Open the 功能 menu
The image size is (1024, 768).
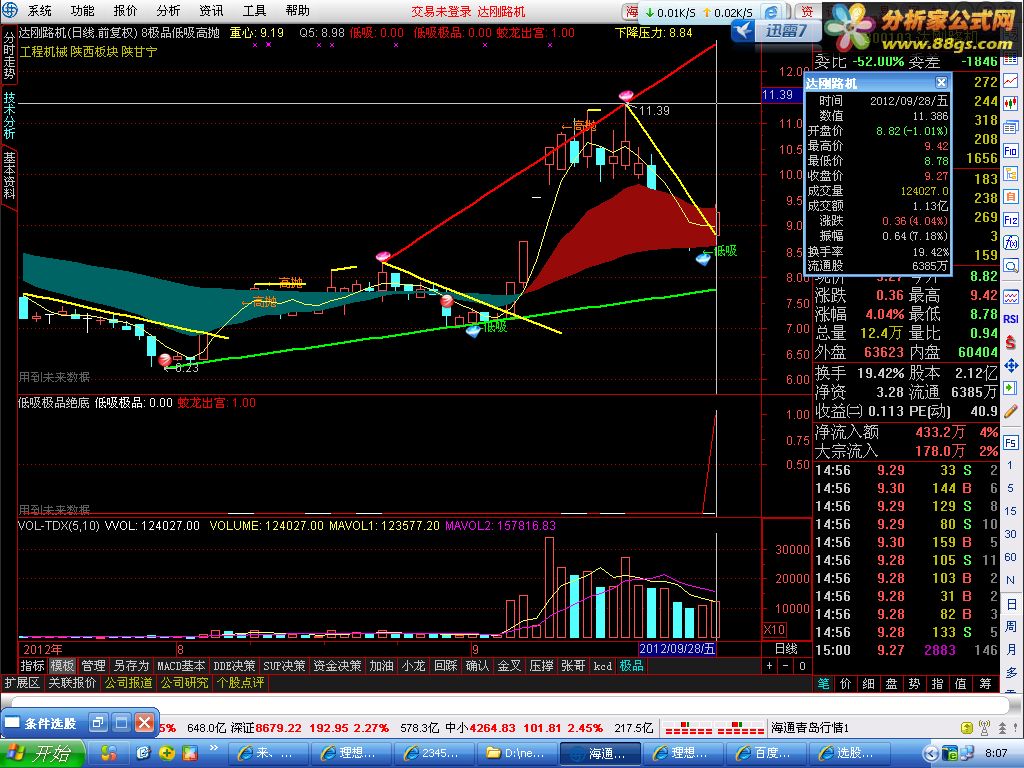[82, 10]
